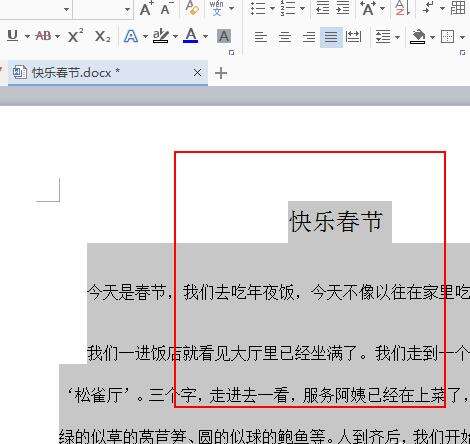Click the Grow Font (A+) icon
Screen dimensions: 470x444
point(146,8)
